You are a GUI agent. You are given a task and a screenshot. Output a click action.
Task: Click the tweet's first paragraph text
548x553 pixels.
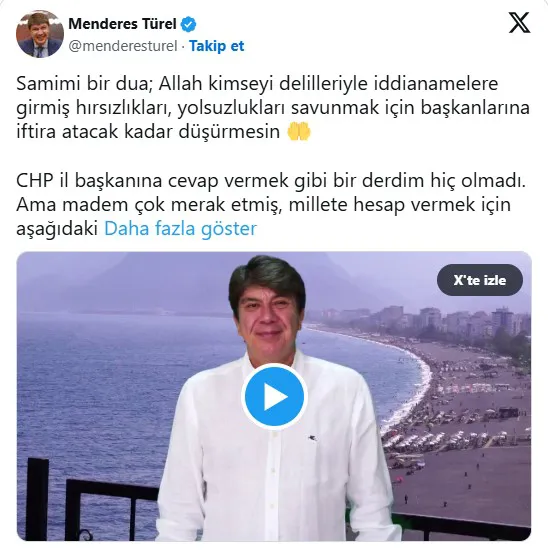point(273,108)
